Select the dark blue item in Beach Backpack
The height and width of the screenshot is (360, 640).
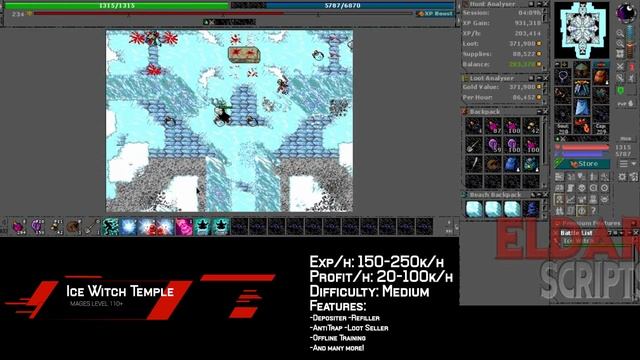[x=531, y=209]
